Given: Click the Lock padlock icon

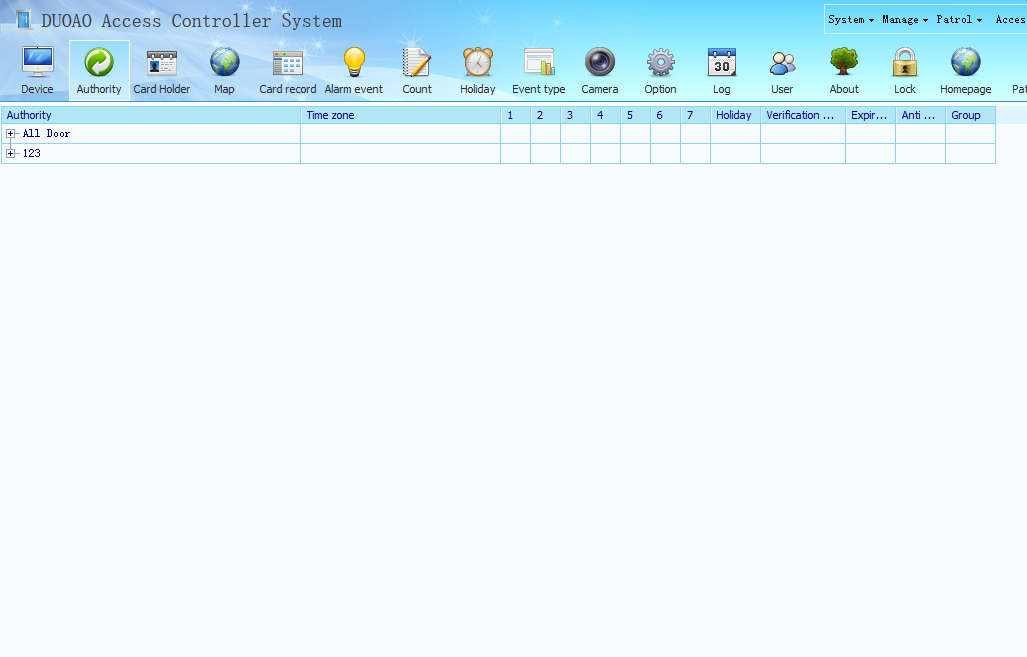Looking at the screenshot, I should (x=904, y=64).
